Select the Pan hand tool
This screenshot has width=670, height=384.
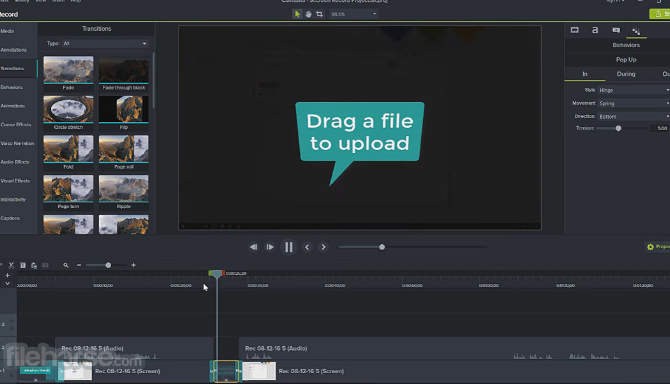309,14
